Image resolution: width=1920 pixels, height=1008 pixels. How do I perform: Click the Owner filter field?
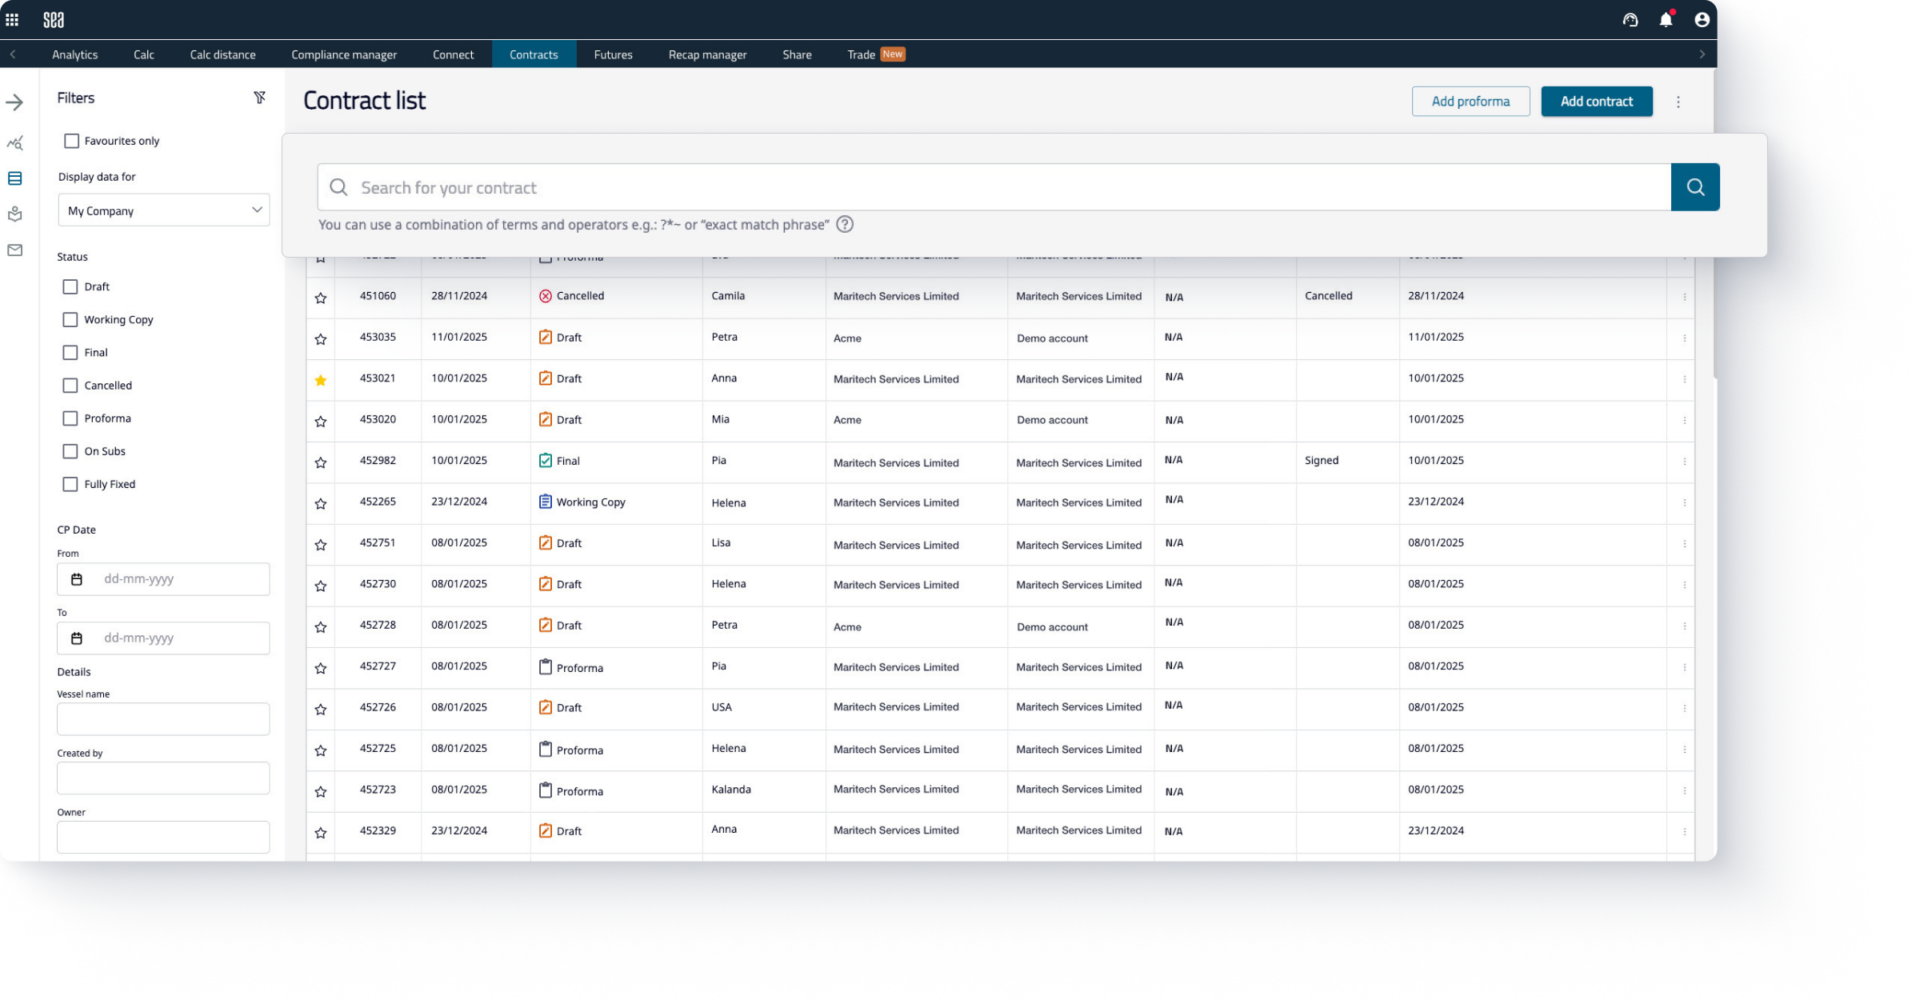click(x=163, y=837)
